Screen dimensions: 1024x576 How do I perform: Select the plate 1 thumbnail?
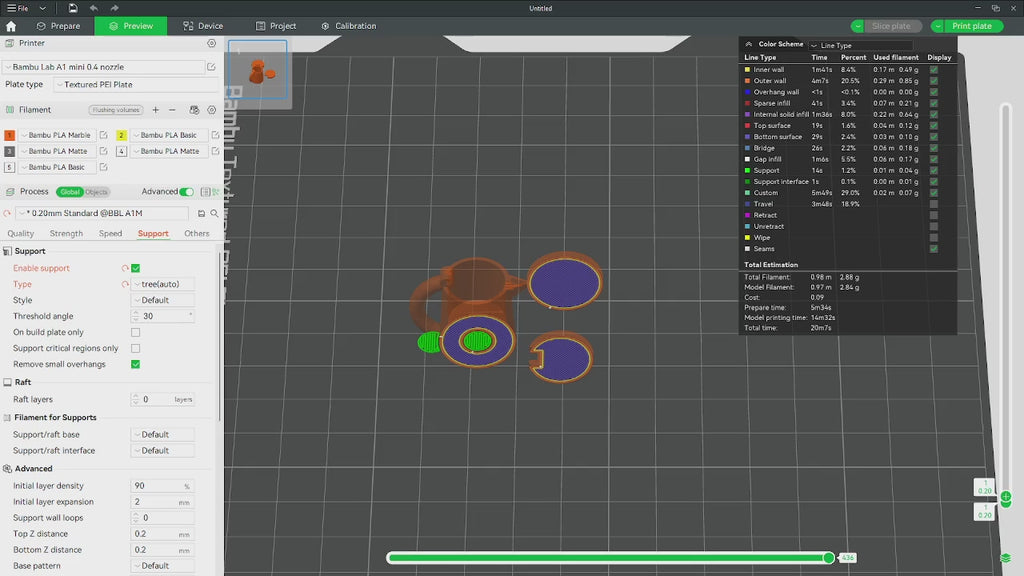pyautogui.click(x=257, y=69)
